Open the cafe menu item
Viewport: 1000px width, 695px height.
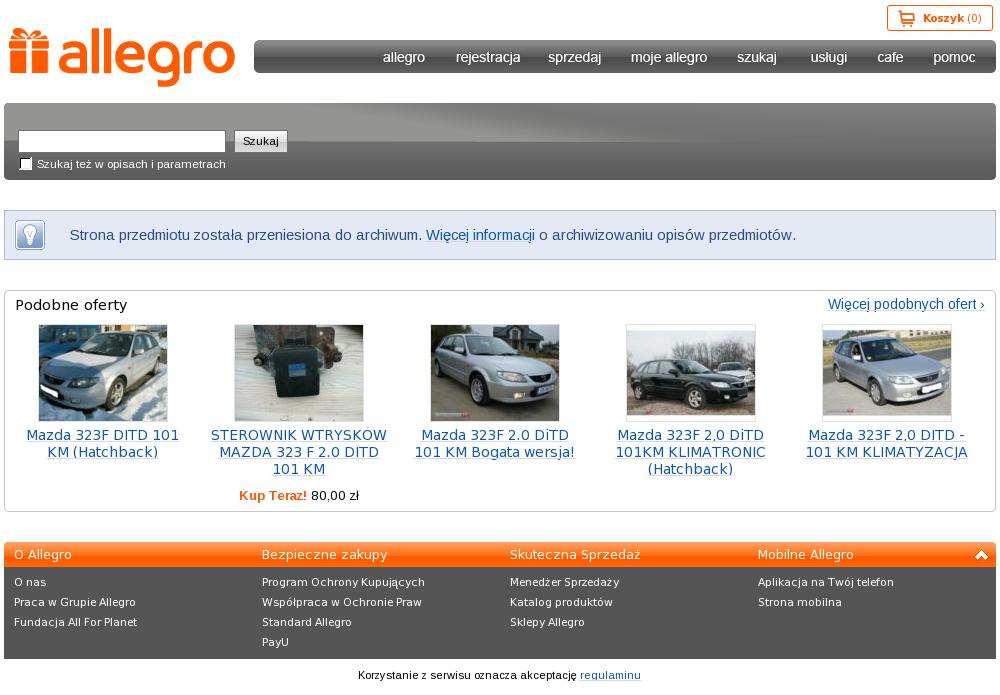pyautogui.click(x=890, y=57)
